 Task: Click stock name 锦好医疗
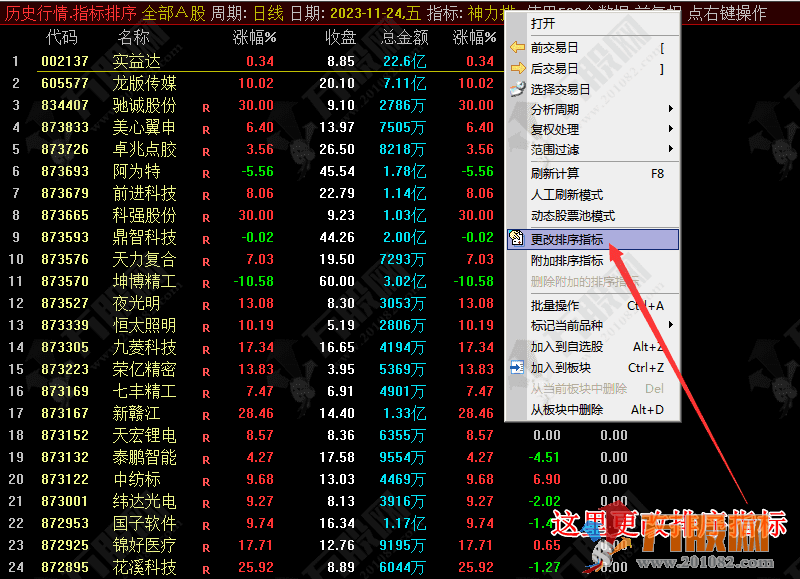tap(144, 545)
